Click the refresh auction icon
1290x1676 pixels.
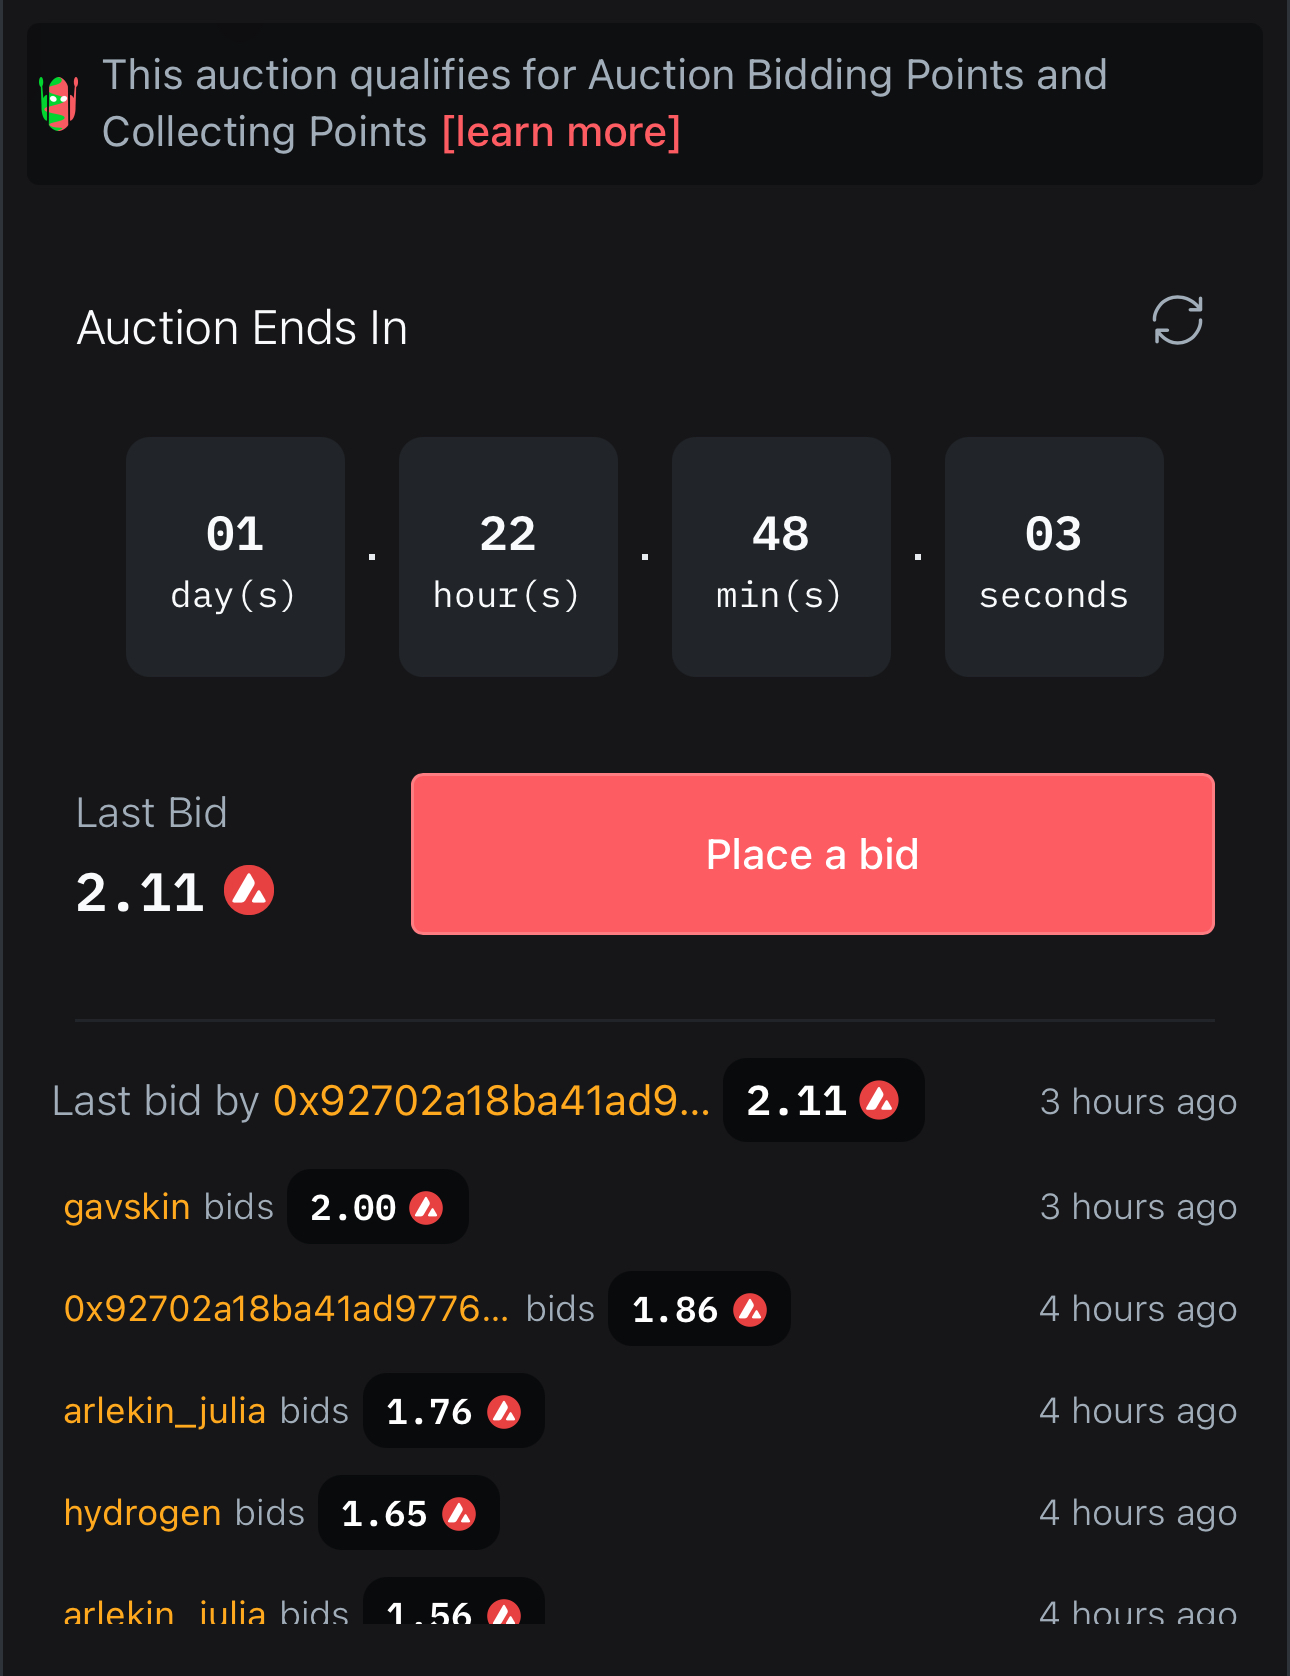click(1177, 320)
